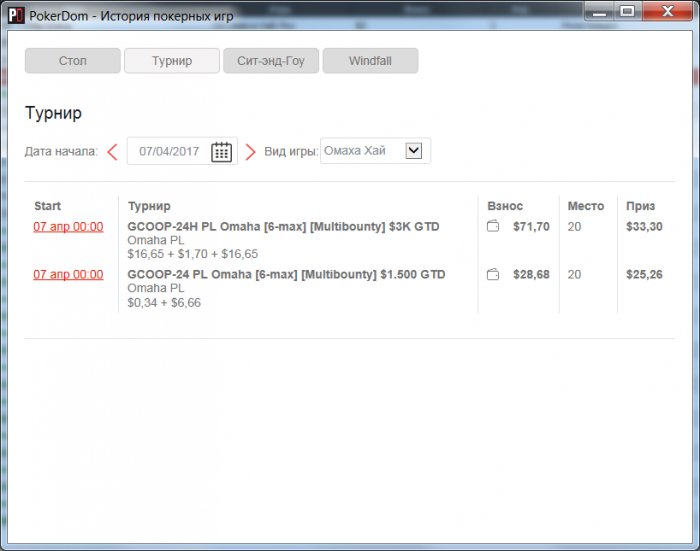Click place 20 in the $1.500 GTD row
The image size is (700, 551).
(x=574, y=274)
